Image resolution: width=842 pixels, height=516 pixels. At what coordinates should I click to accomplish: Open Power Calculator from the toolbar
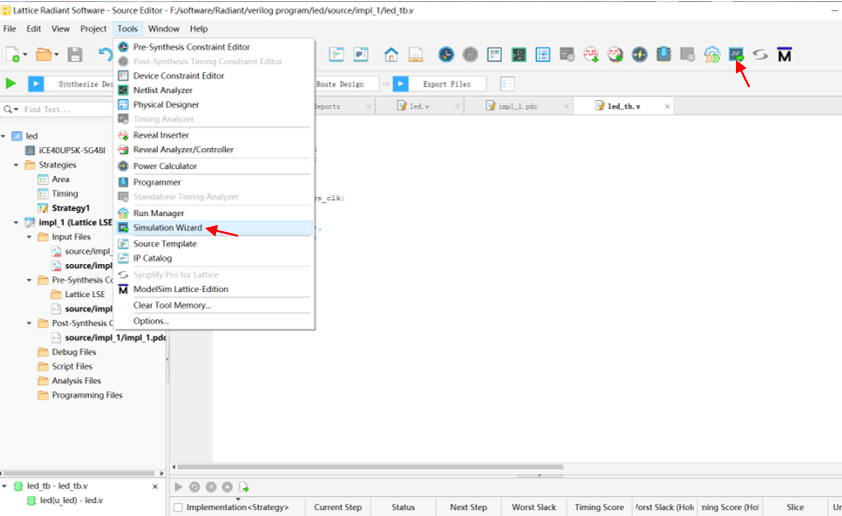click(640, 54)
